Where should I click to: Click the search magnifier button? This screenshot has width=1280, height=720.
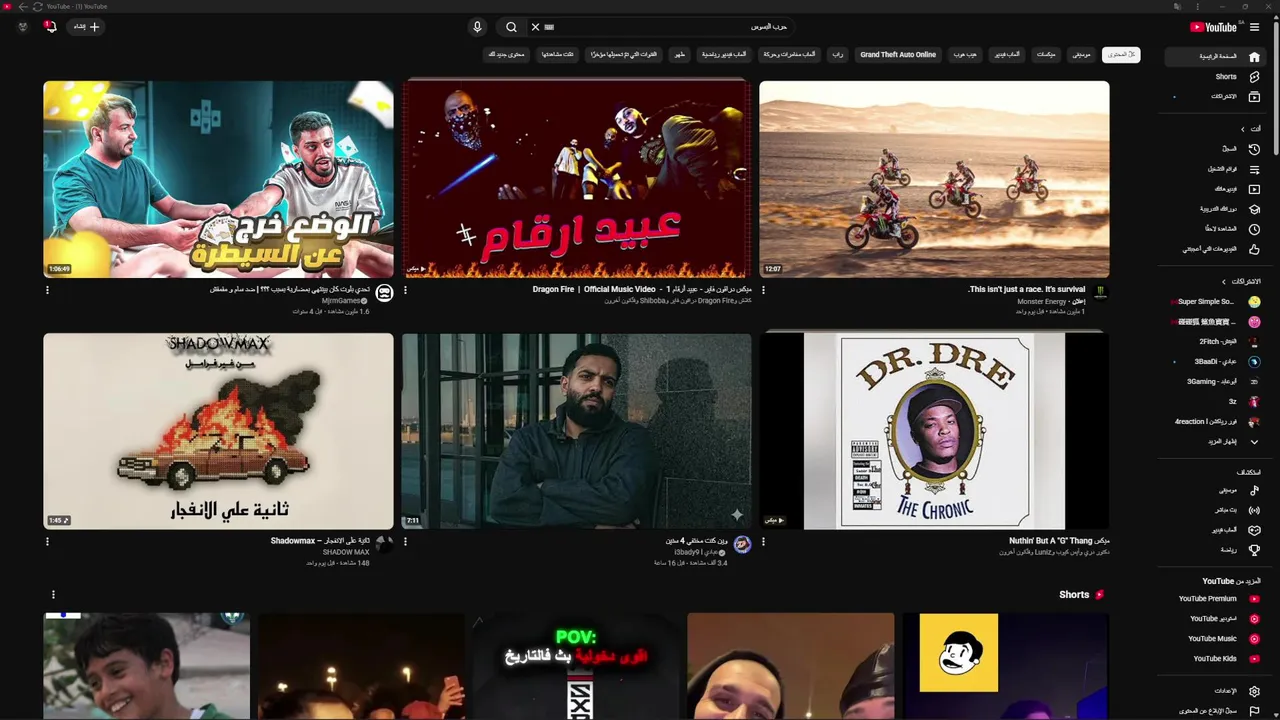tap(511, 27)
